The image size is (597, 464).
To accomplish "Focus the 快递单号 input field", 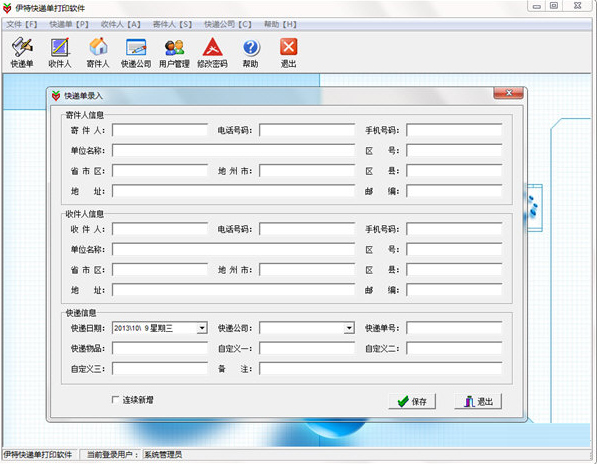I will 454,328.
